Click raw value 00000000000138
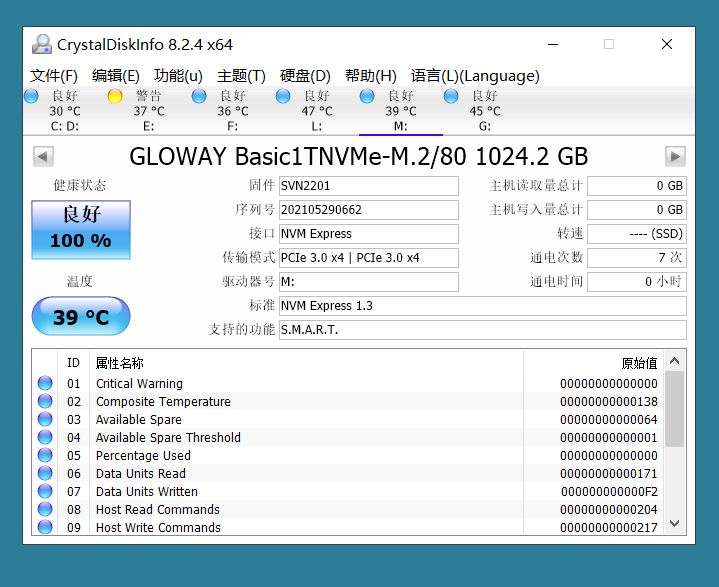 [608, 402]
